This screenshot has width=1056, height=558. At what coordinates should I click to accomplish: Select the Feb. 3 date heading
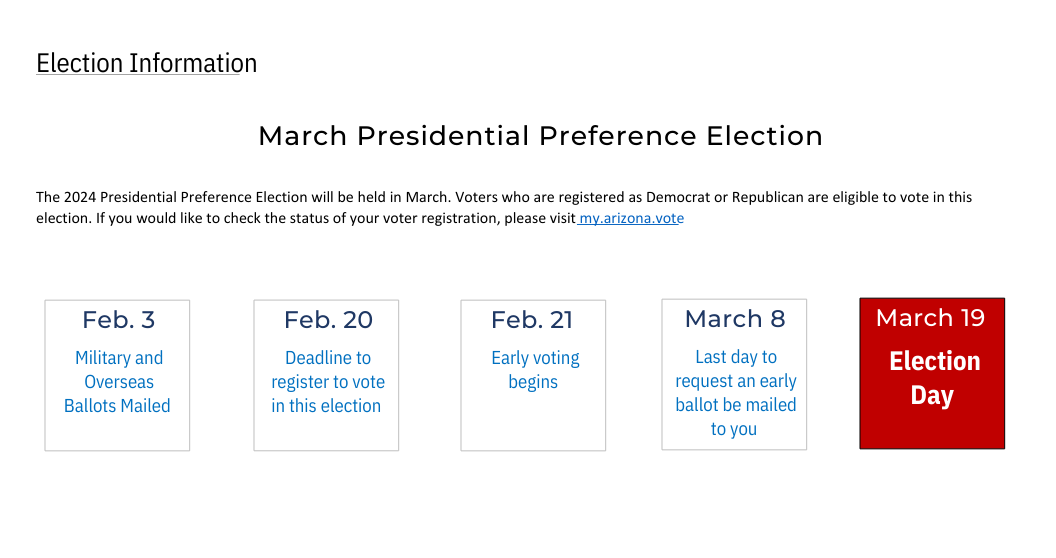(118, 320)
